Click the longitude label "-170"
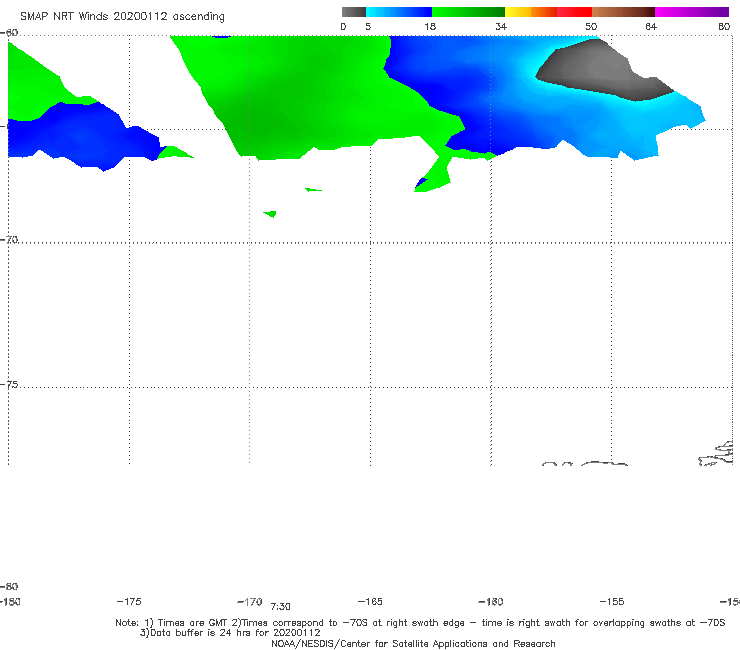The height and width of the screenshot is (650, 740). point(250,601)
